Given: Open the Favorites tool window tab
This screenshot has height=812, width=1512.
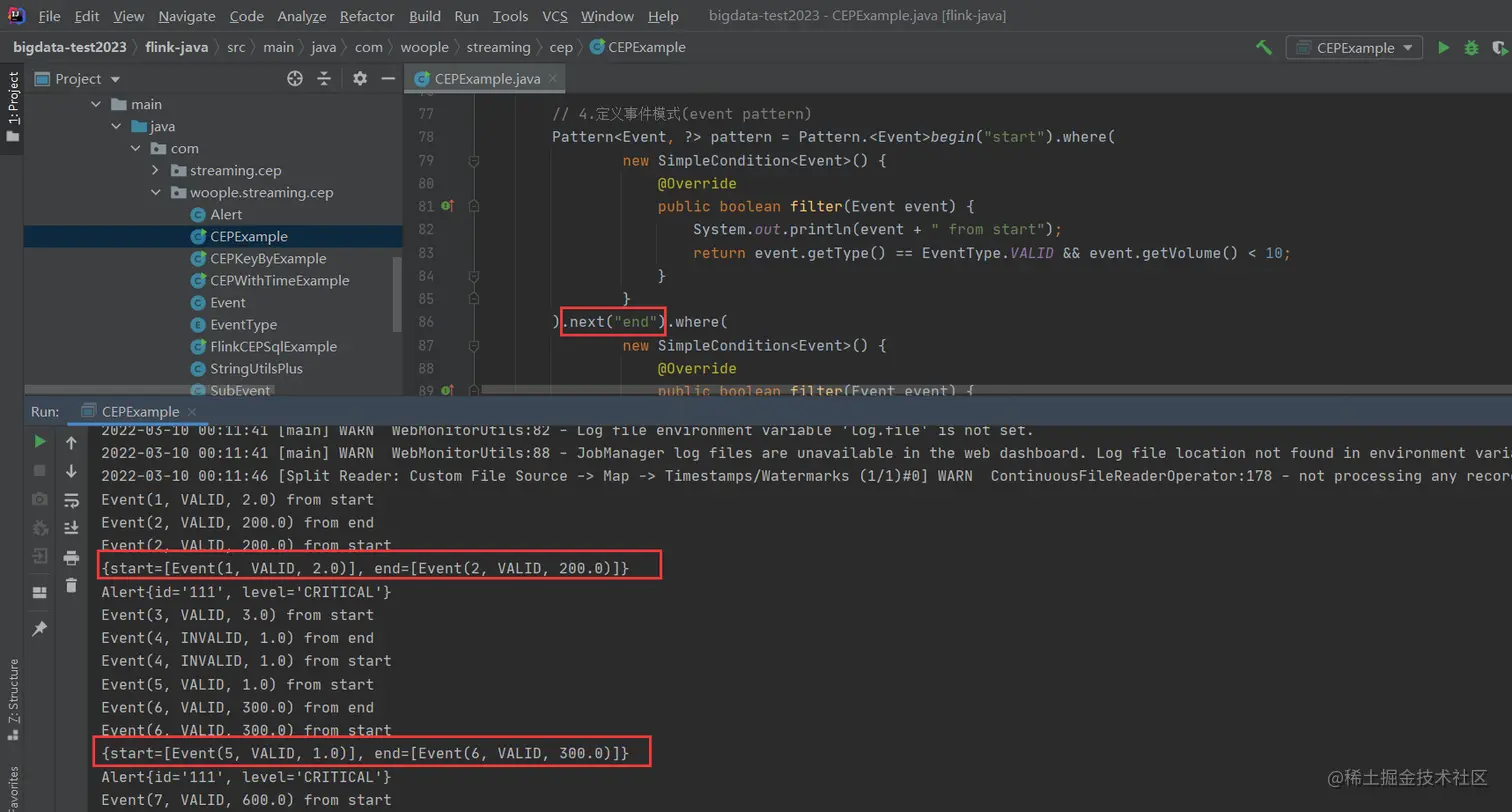Looking at the screenshot, I should click(12, 788).
